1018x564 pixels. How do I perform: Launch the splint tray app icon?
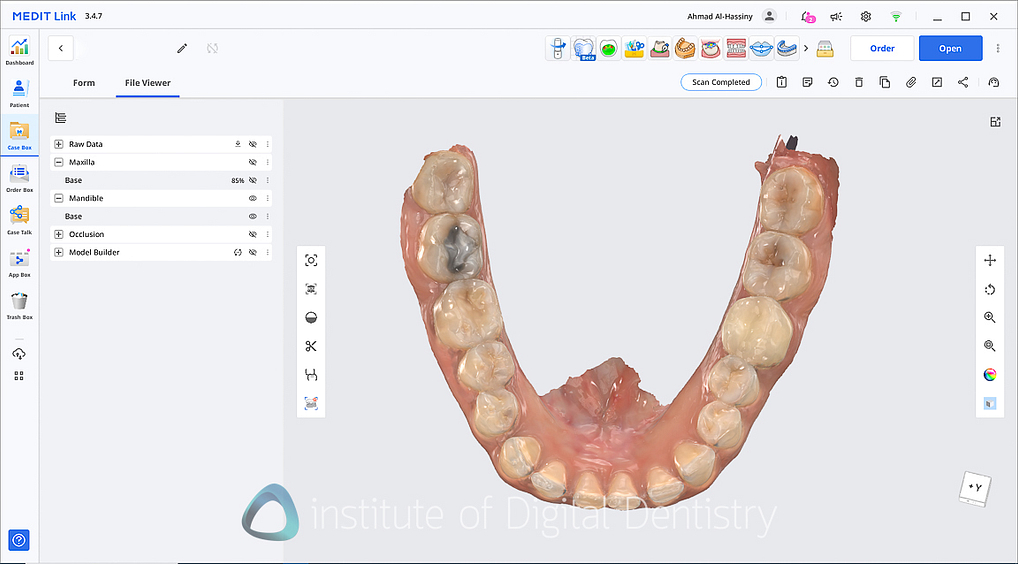click(786, 49)
